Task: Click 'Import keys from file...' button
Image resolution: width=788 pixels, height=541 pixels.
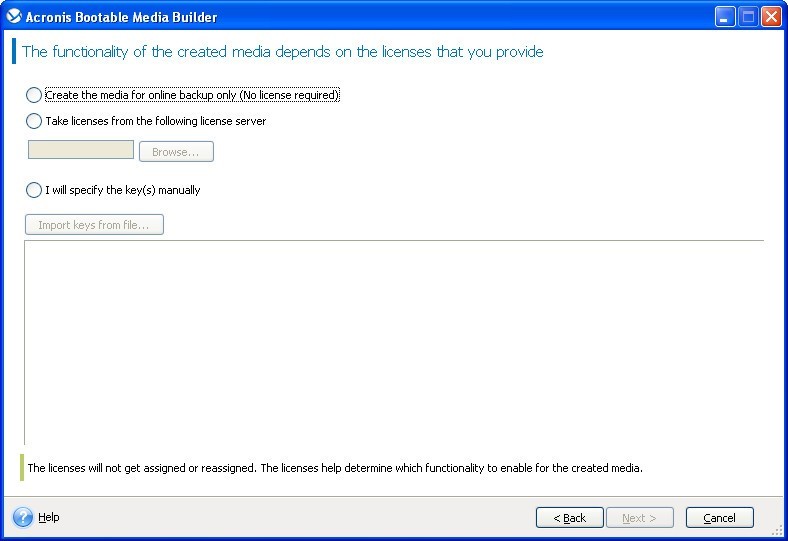Action: coord(94,225)
